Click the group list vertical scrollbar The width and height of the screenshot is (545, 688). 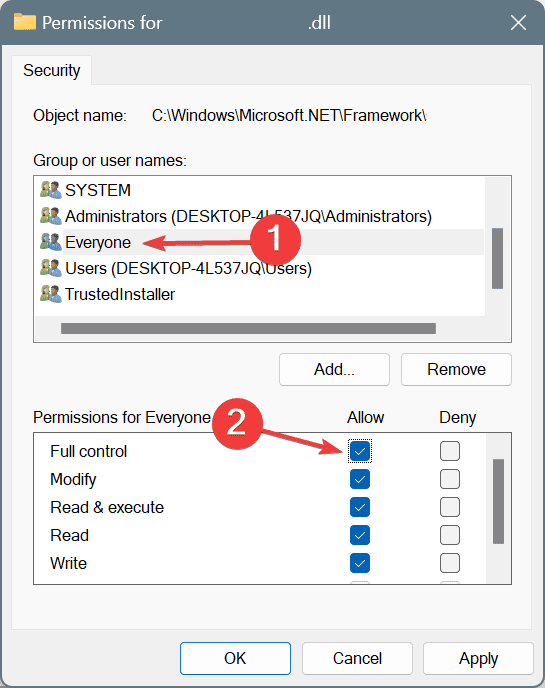(x=497, y=258)
